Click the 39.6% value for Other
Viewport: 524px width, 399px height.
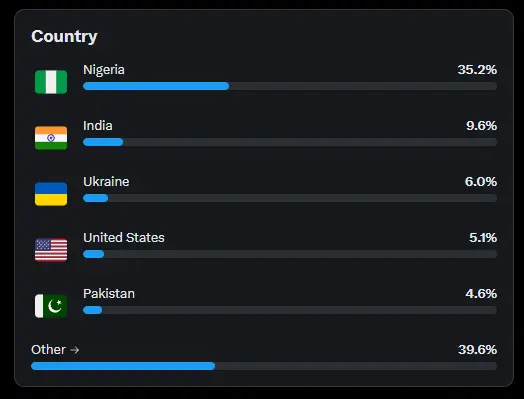click(x=477, y=350)
